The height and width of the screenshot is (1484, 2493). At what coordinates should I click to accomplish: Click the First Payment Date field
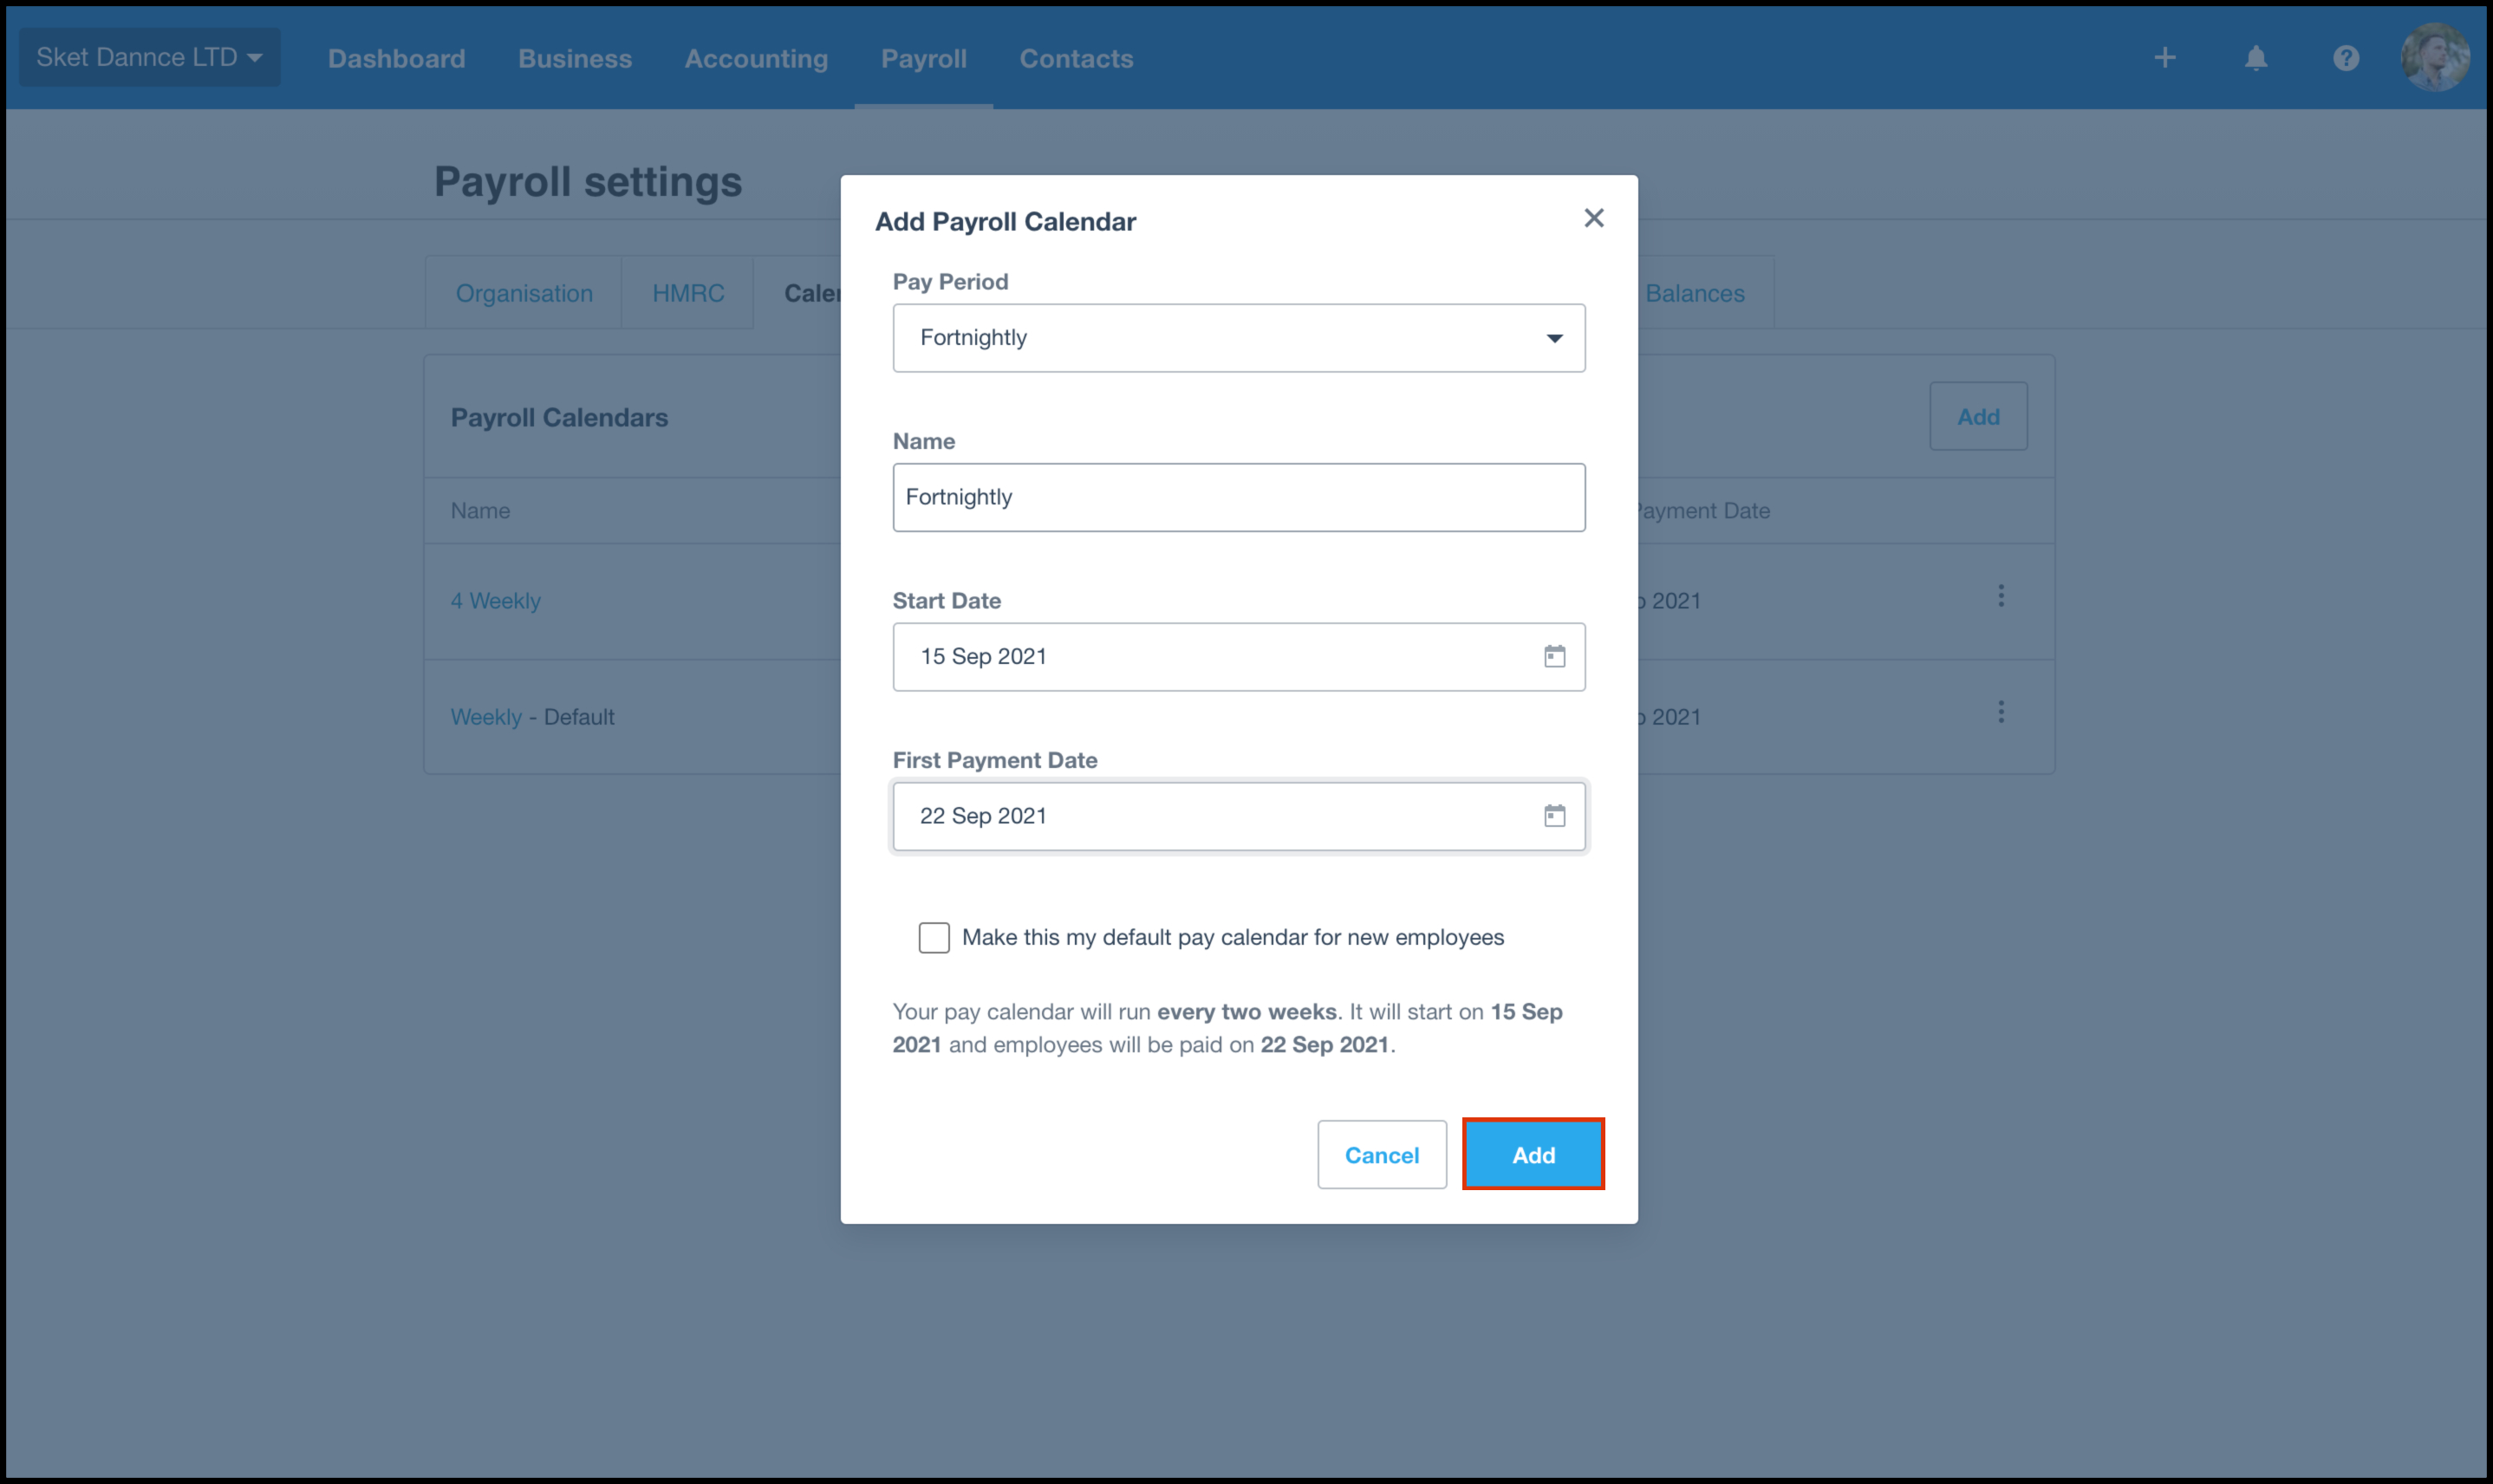pyautogui.click(x=1239, y=816)
